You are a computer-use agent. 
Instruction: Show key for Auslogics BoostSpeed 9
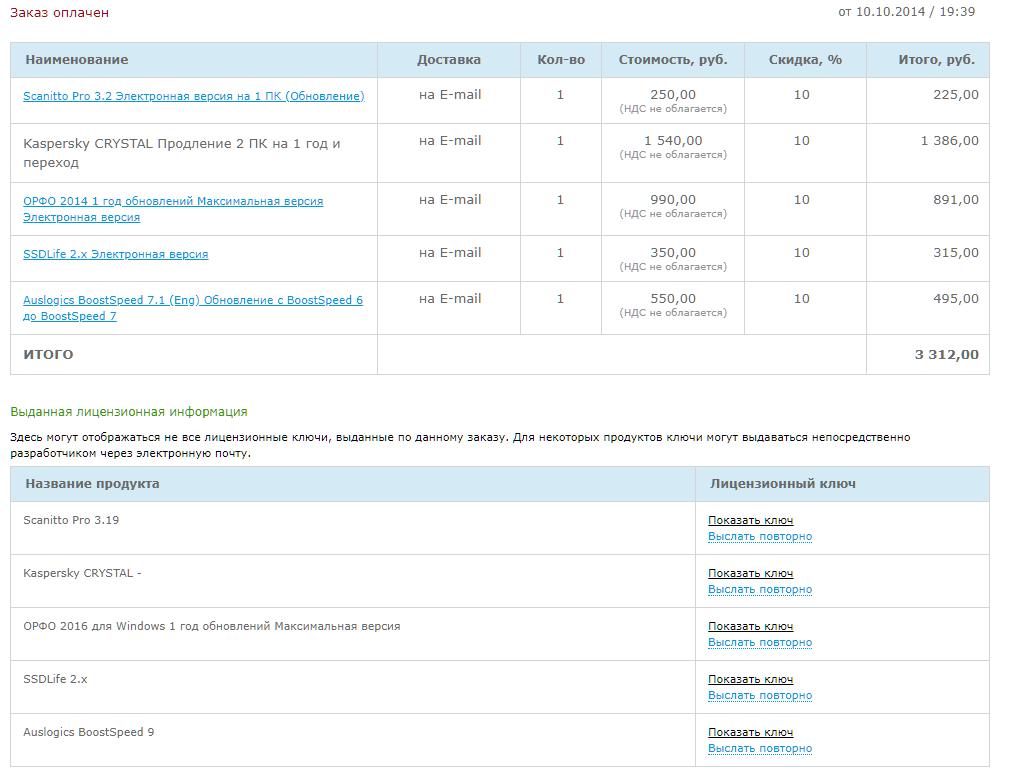(x=750, y=732)
